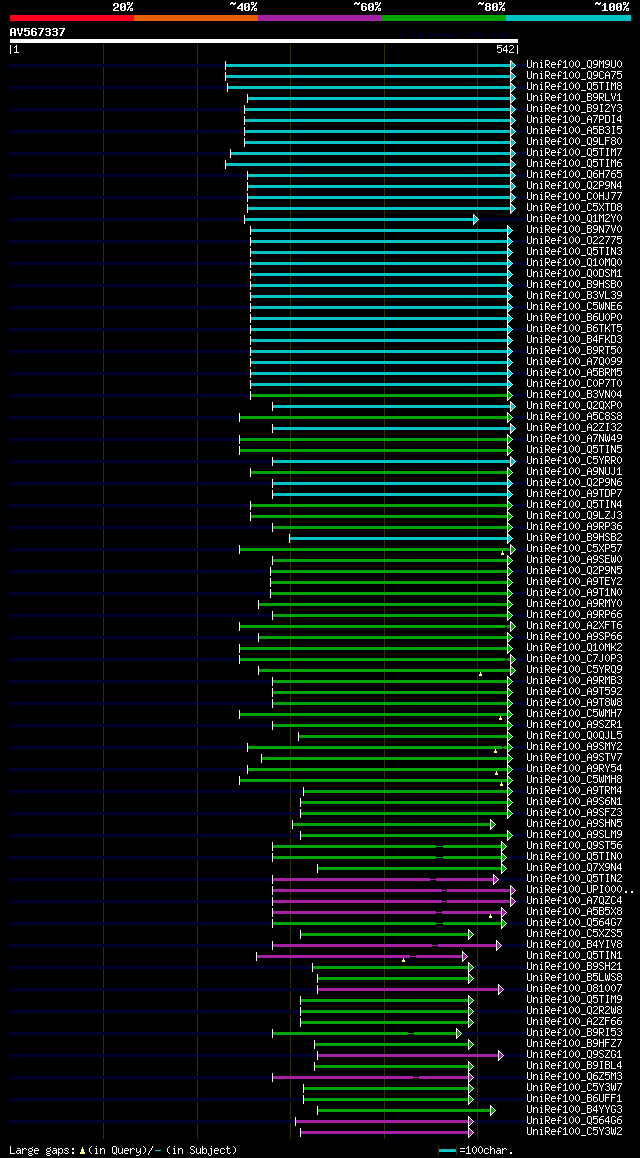640x1158 pixels.
Task: Click the purple ~60% identity legend segment
Action: click(320, 17)
